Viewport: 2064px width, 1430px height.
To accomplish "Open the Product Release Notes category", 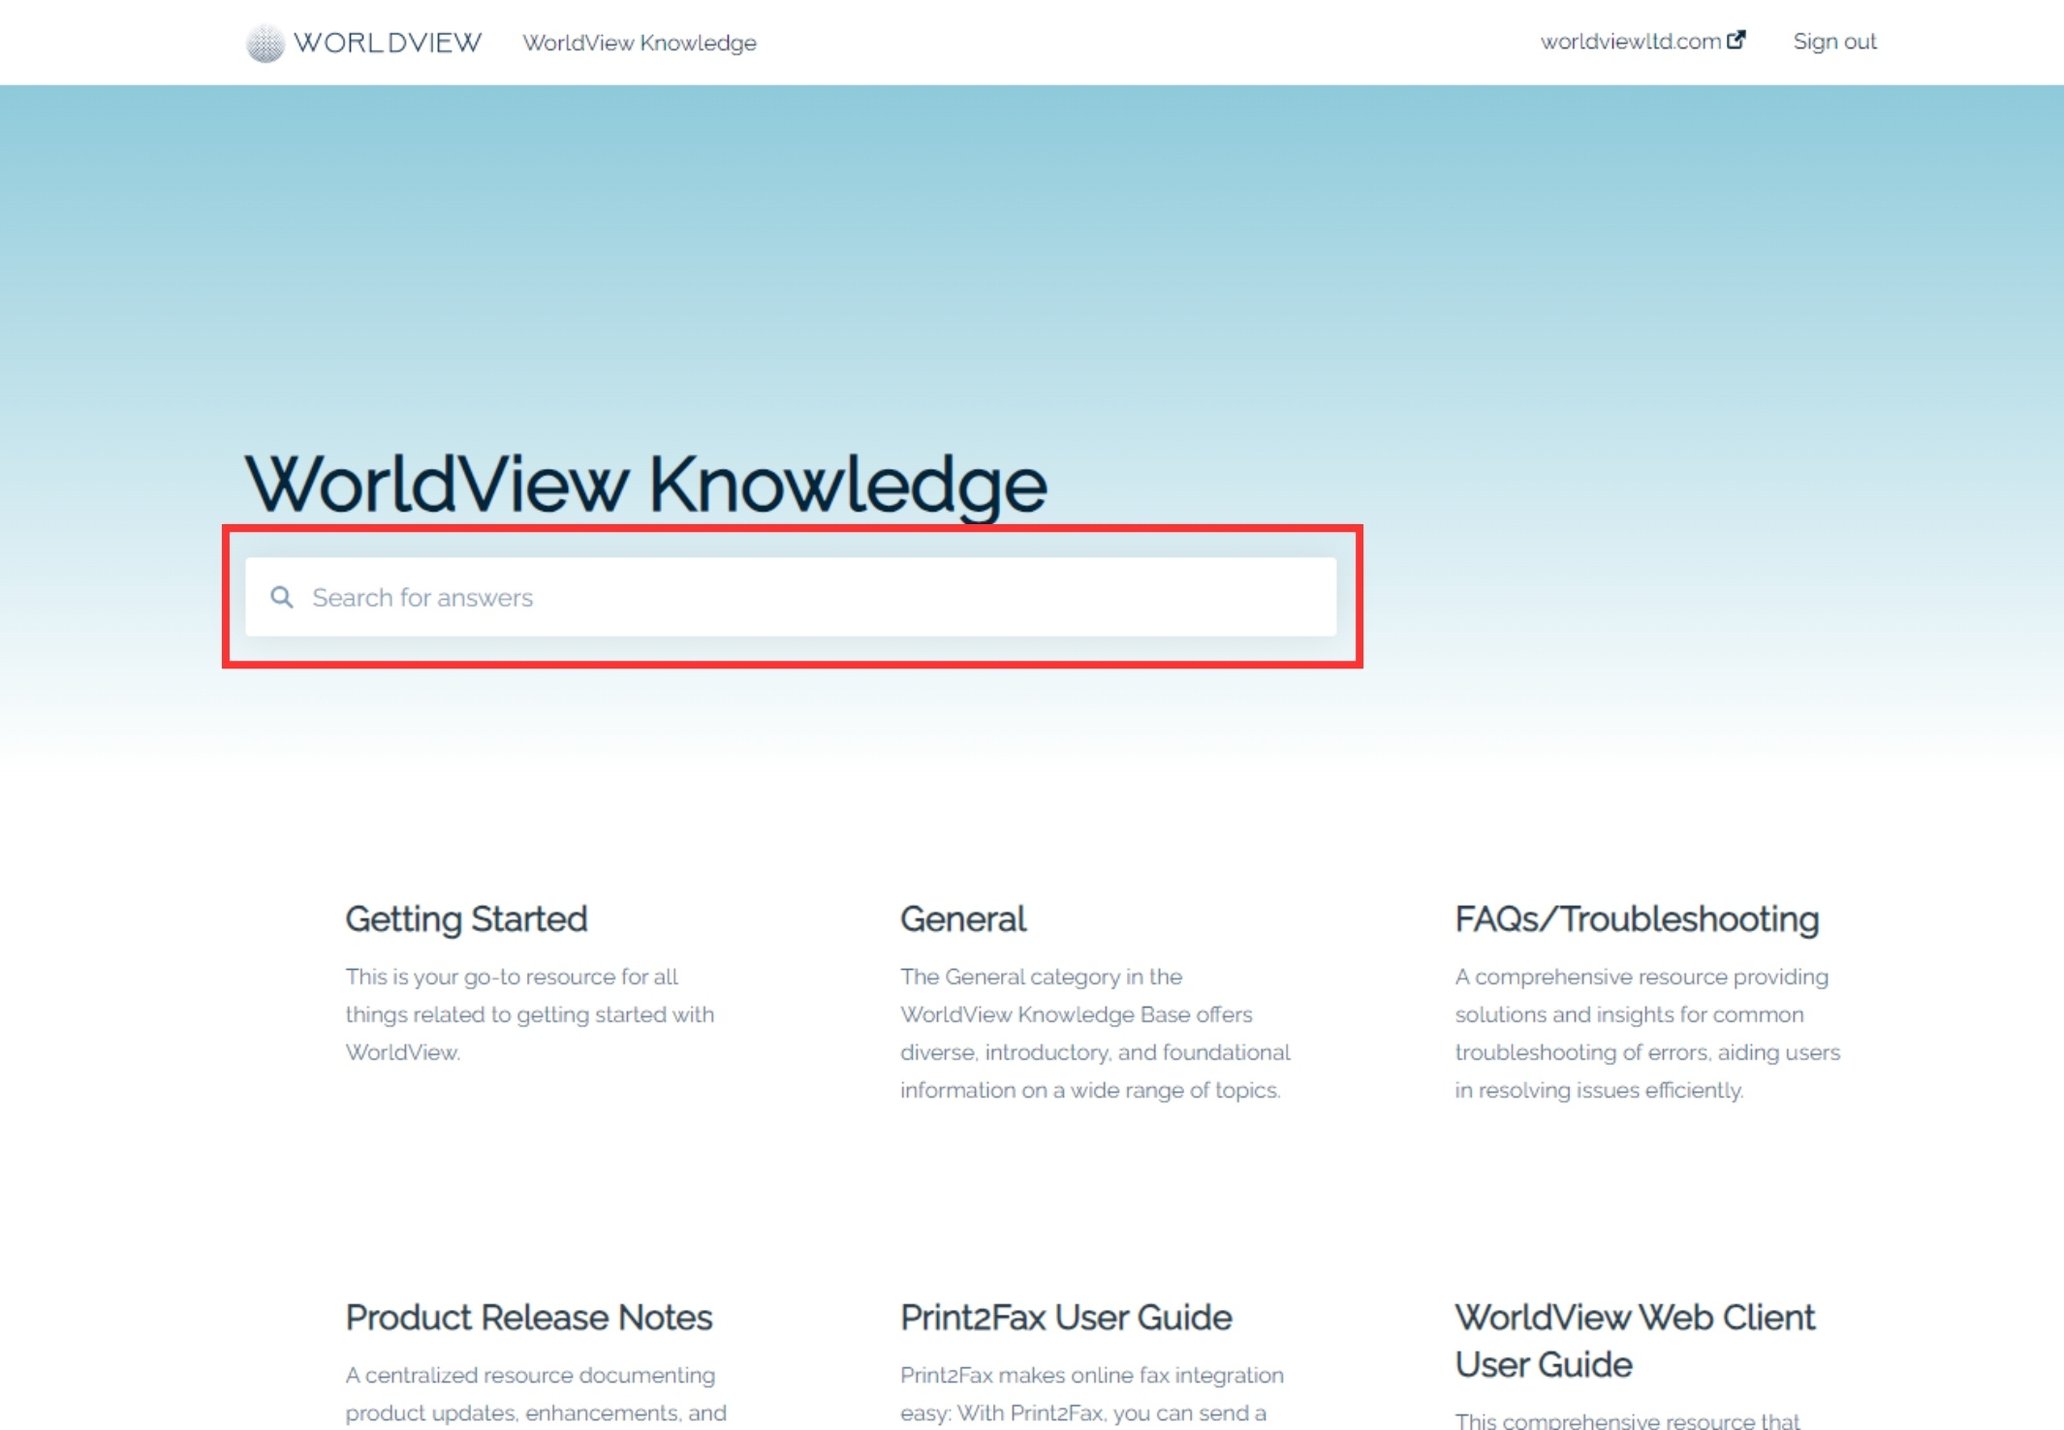I will (x=529, y=1317).
